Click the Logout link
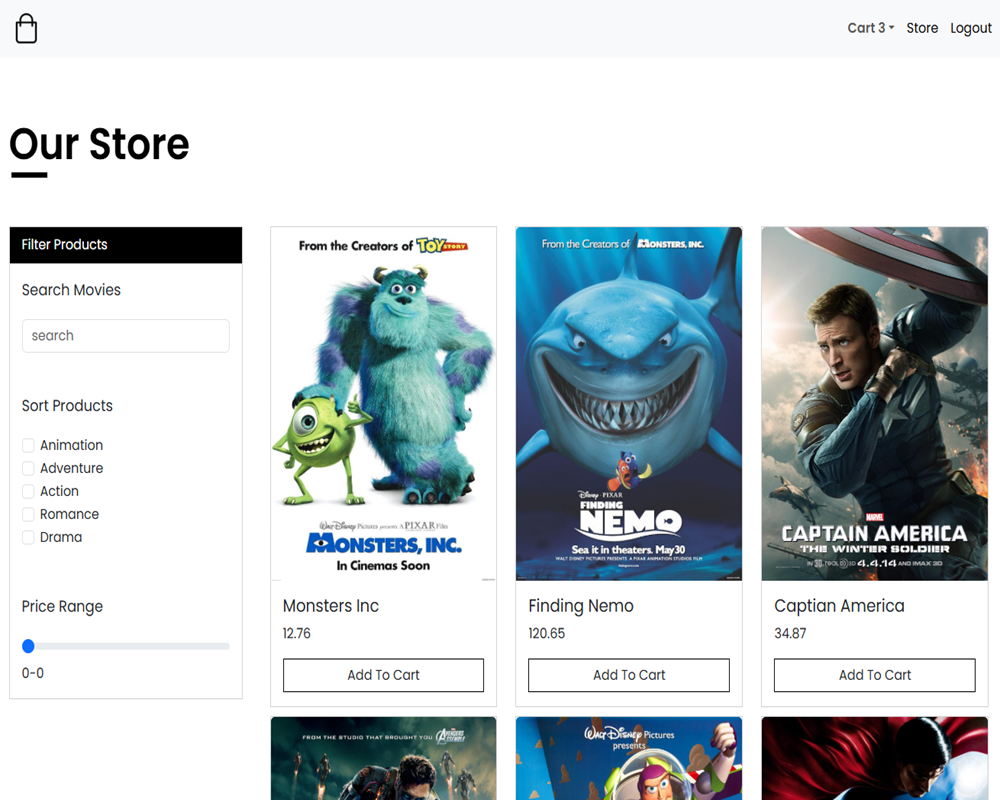The width and height of the screenshot is (1000, 800). click(971, 28)
